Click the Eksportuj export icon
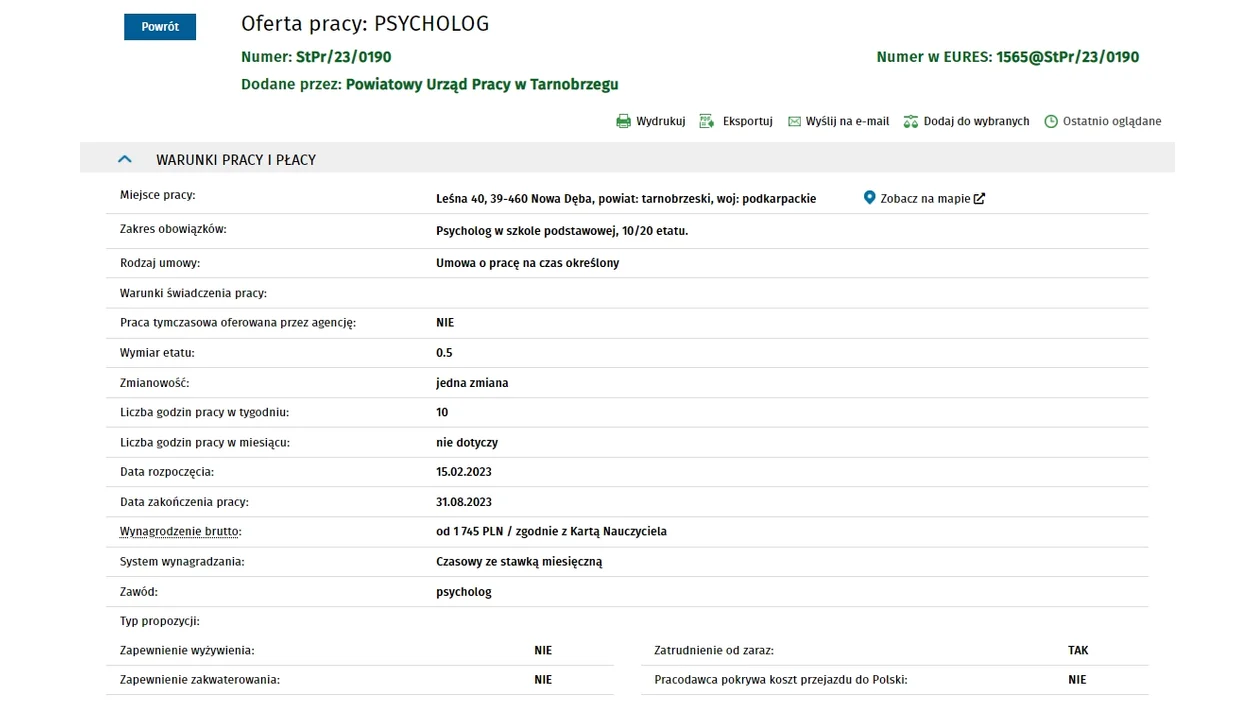 coord(707,122)
